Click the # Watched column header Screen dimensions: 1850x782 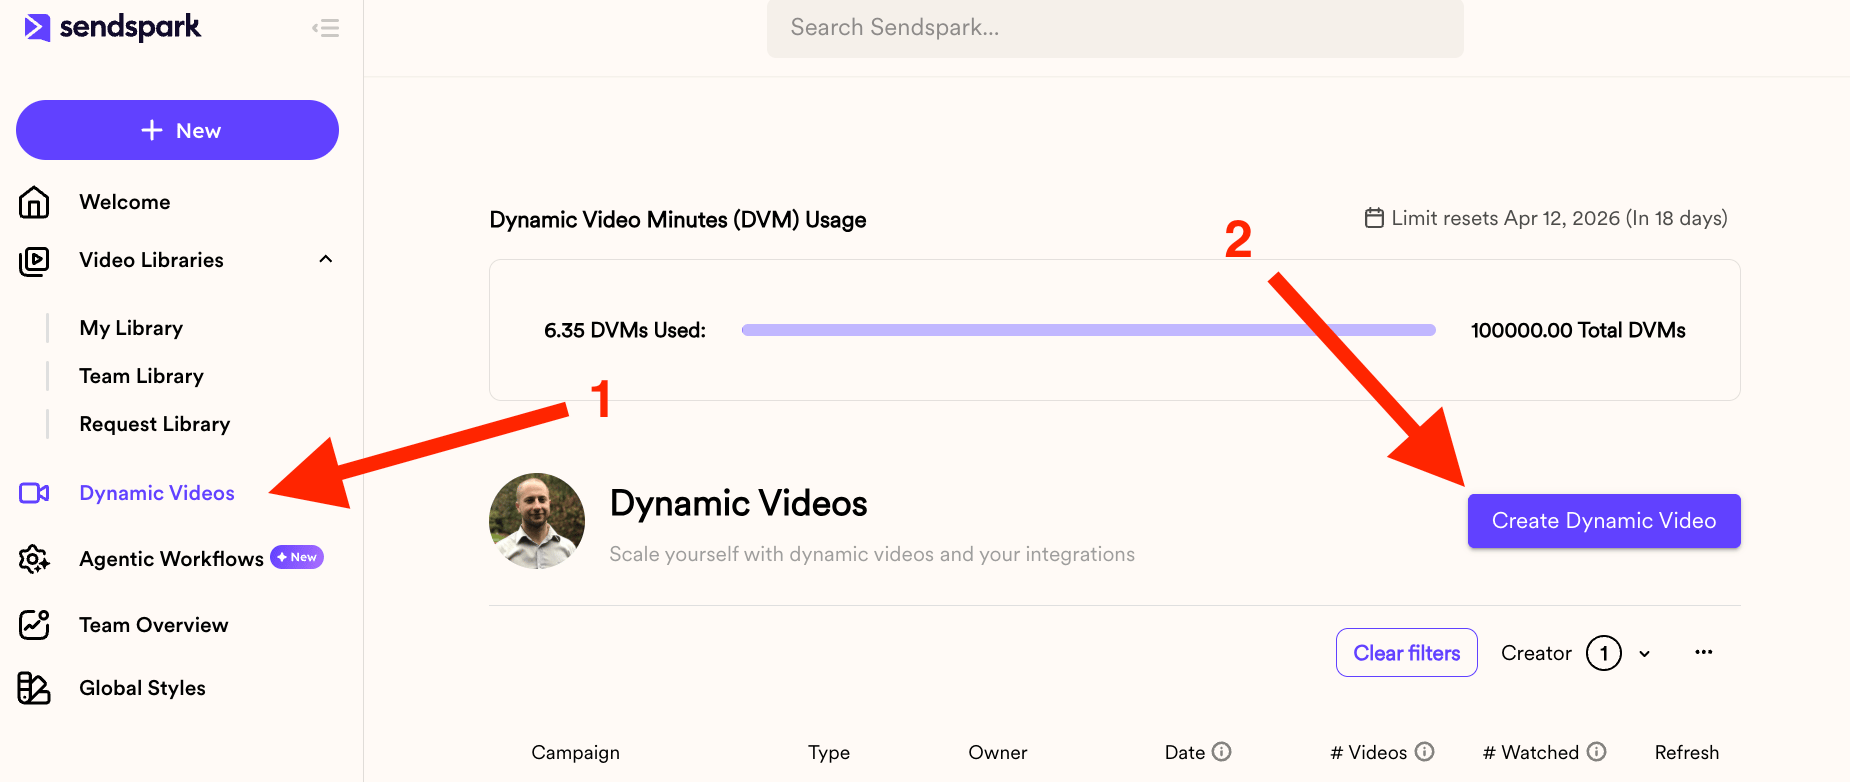1531,752
